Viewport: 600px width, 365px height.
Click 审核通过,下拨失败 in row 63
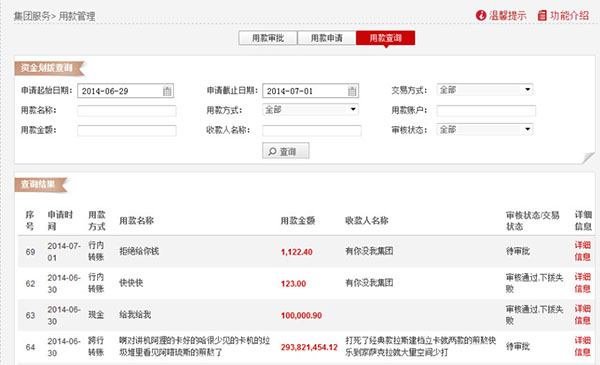pos(534,314)
